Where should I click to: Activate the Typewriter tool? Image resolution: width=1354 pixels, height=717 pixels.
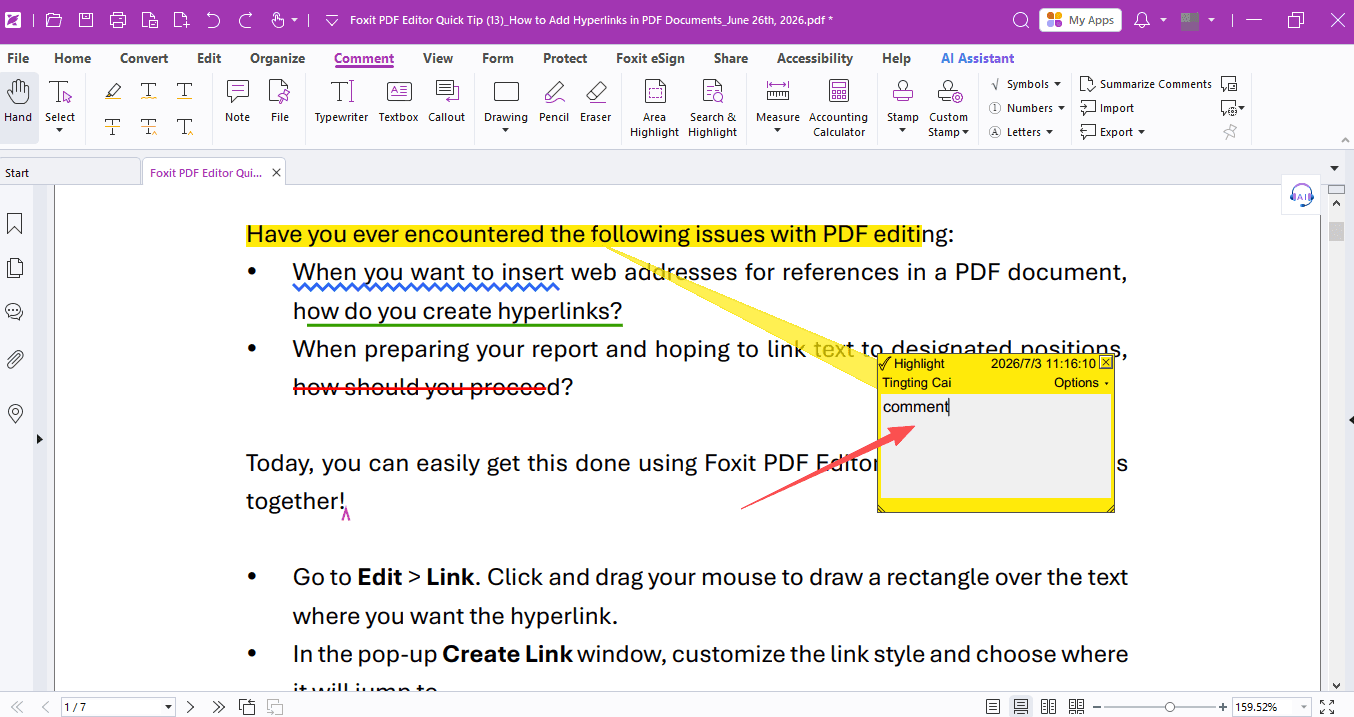[342, 102]
